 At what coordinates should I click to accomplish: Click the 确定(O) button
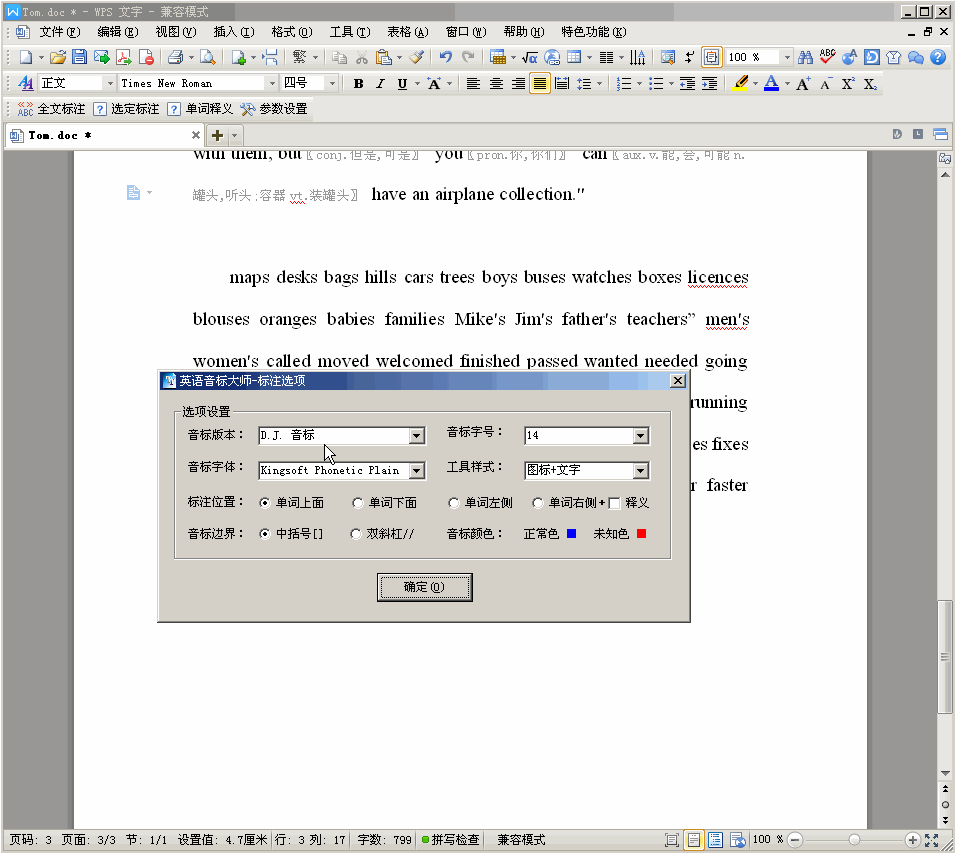pyautogui.click(x=425, y=587)
